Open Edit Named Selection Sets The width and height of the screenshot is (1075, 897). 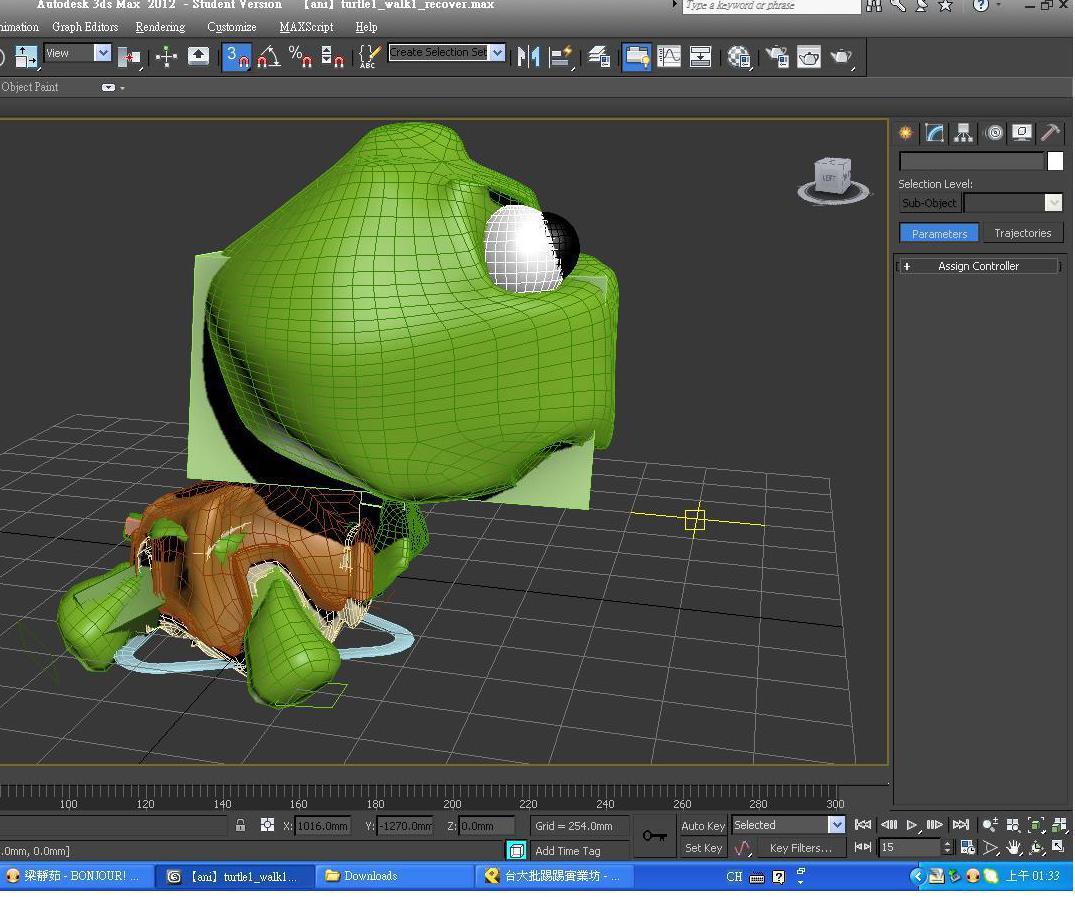click(369, 56)
